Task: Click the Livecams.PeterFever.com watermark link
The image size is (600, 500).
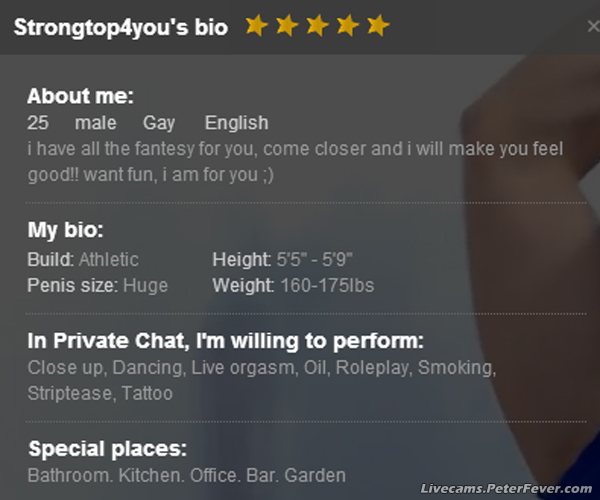Action: coord(506,488)
